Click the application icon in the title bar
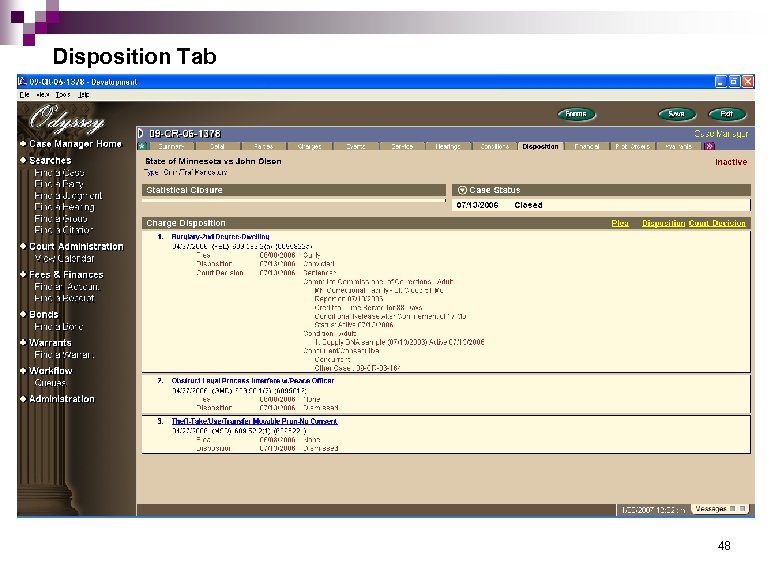Image resolution: width=778 pixels, height=569 pixels. pyautogui.click(x=22, y=81)
